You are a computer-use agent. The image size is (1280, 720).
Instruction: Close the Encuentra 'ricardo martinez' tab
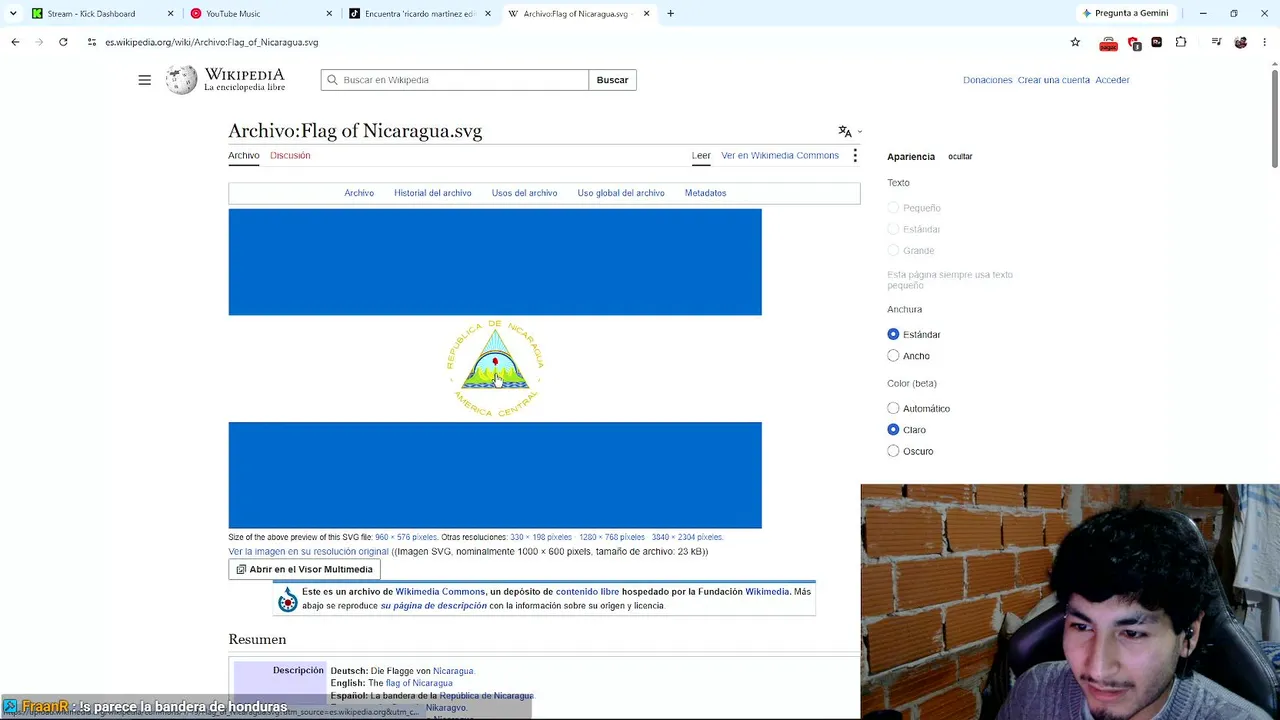pos(488,13)
